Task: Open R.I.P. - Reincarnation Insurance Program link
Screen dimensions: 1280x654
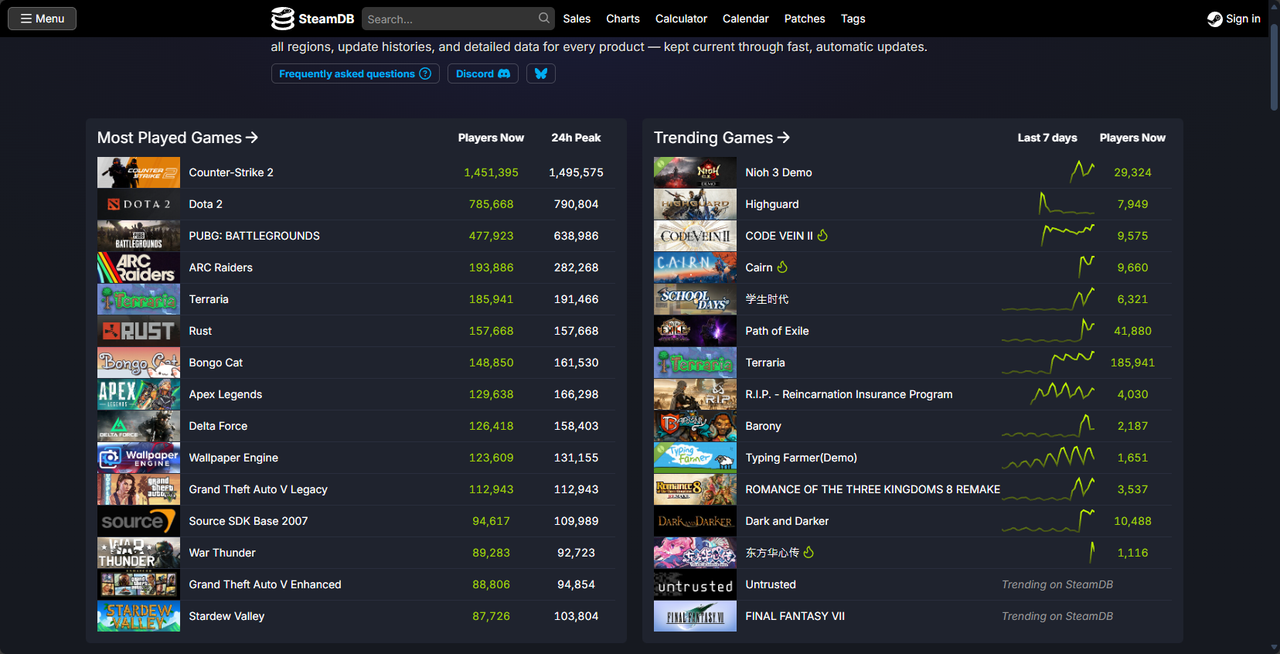Action: tap(849, 394)
